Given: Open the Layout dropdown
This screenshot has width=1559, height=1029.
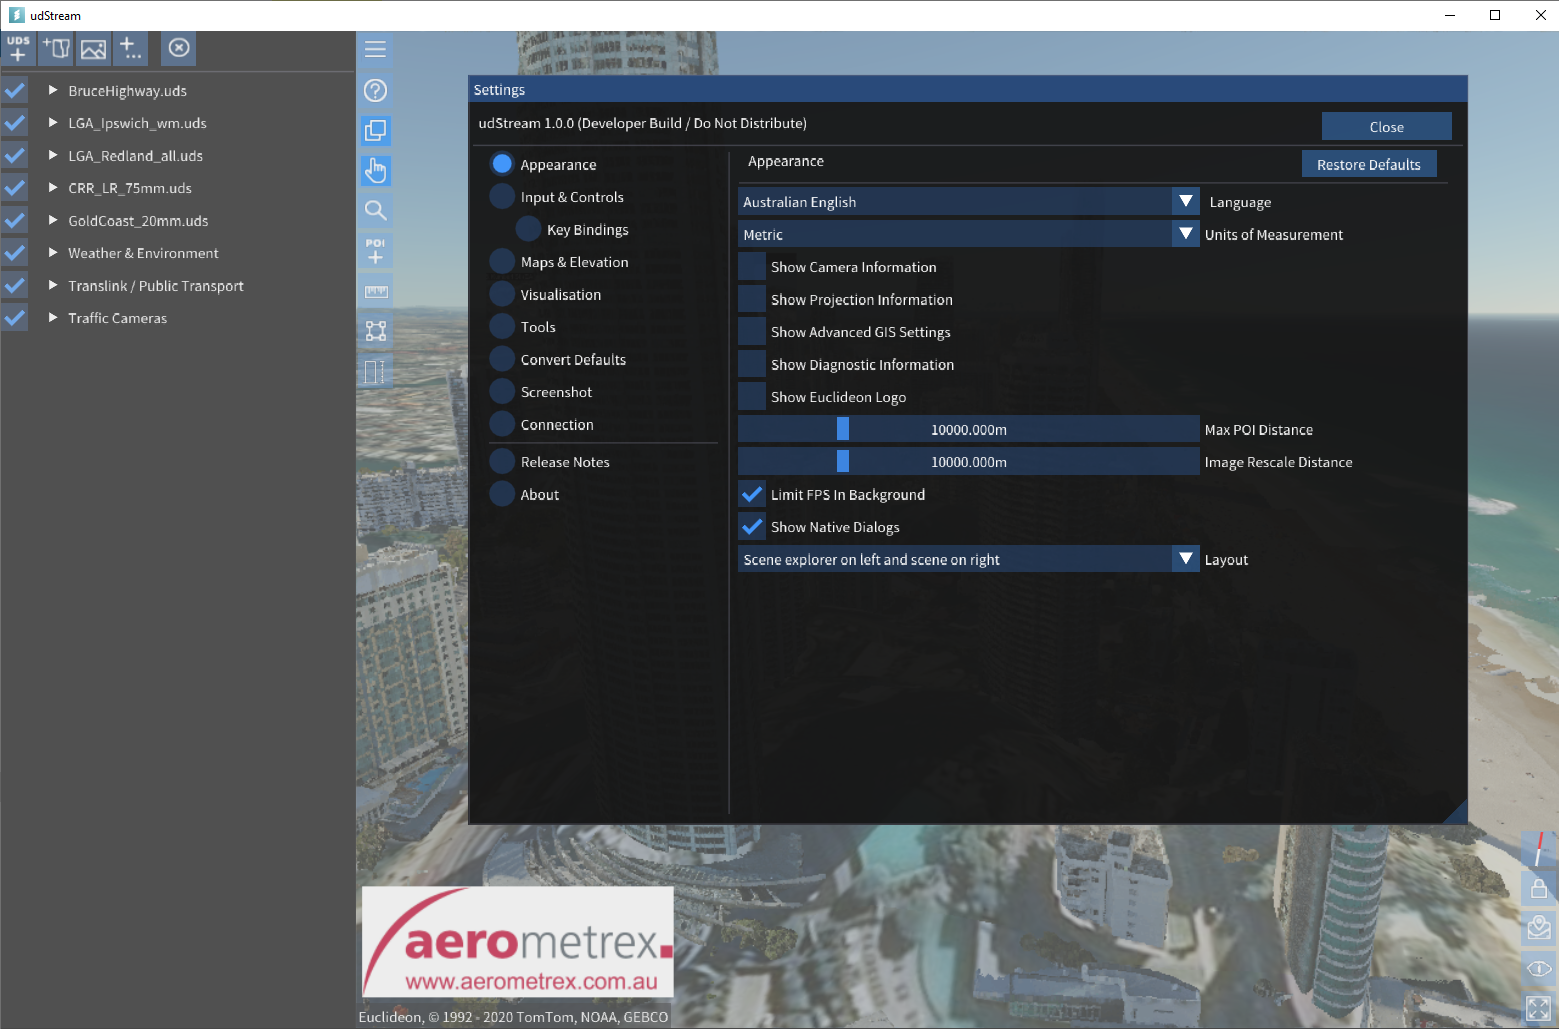Looking at the screenshot, I should pos(968,560).
